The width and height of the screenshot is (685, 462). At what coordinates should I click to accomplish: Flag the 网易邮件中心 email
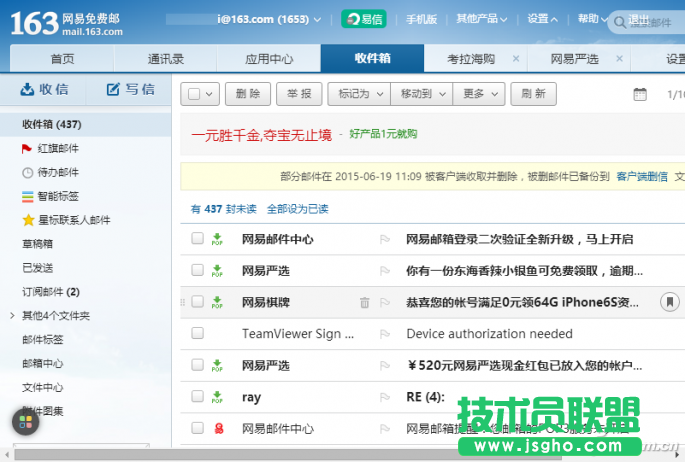point(384,239)
